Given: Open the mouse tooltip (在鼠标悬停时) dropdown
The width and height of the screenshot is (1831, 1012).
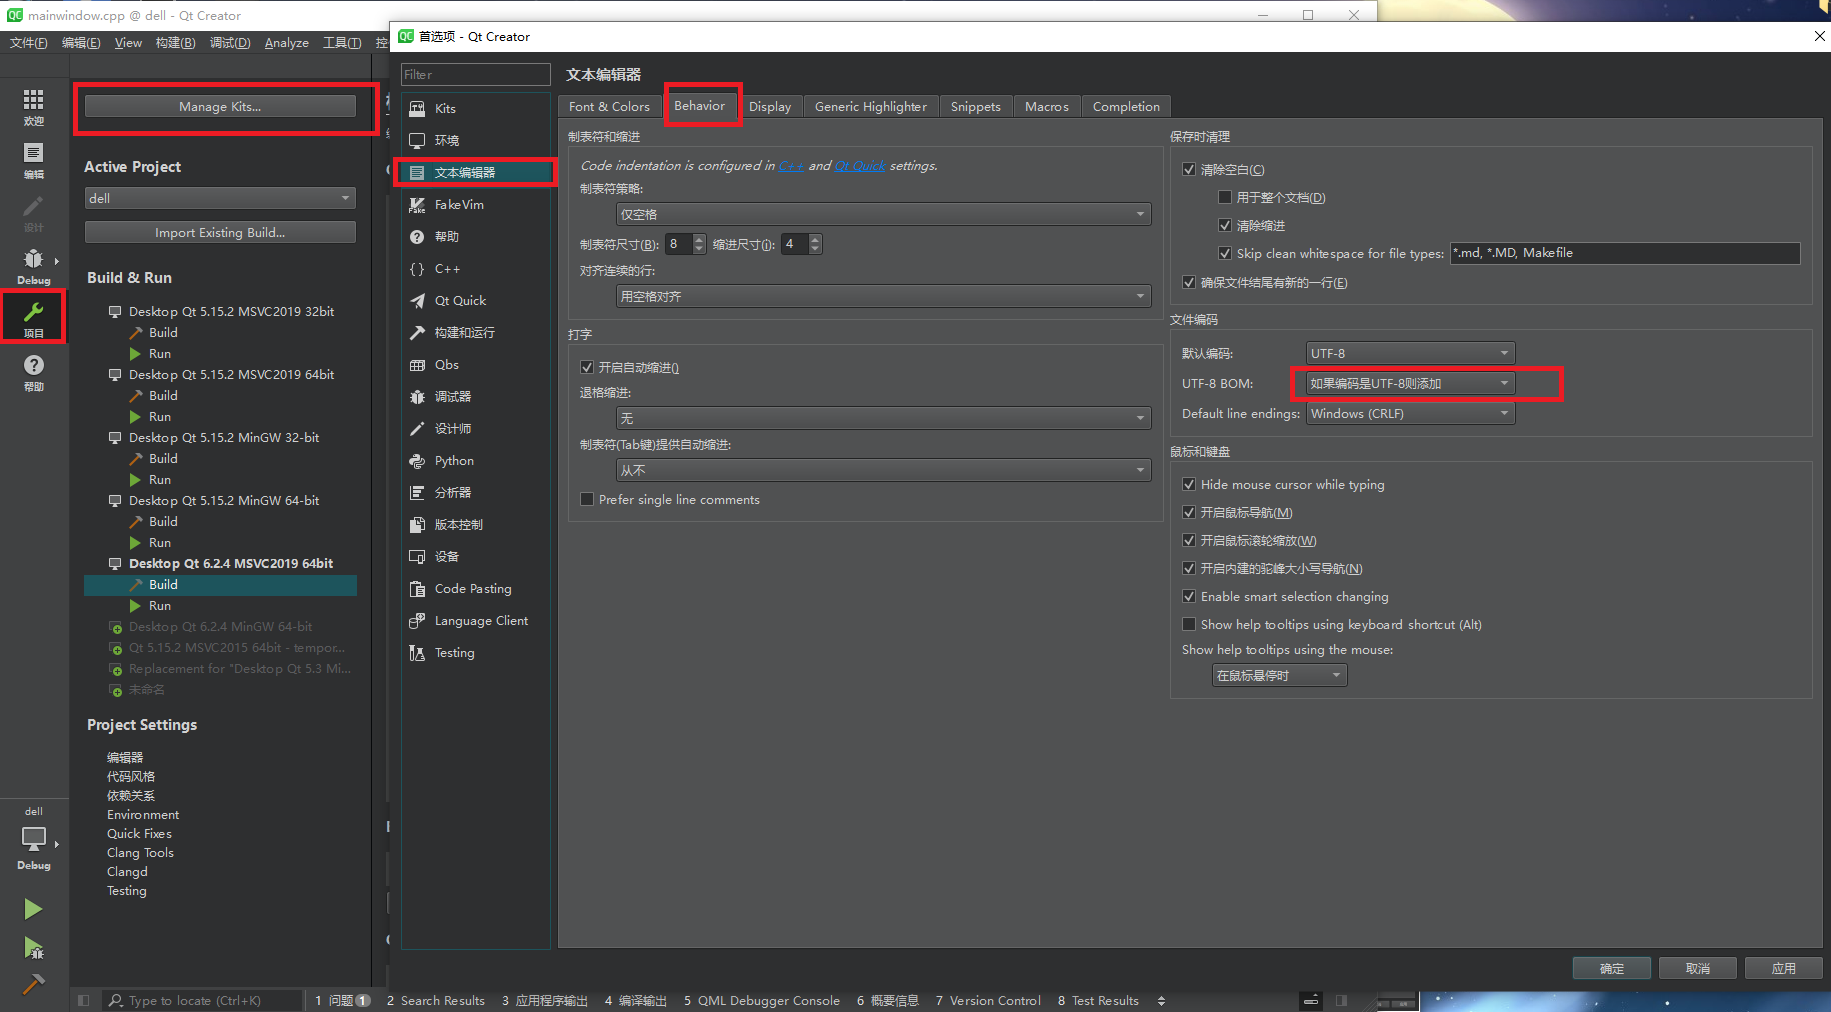Looking at the screenshot, I should 1279,675.
